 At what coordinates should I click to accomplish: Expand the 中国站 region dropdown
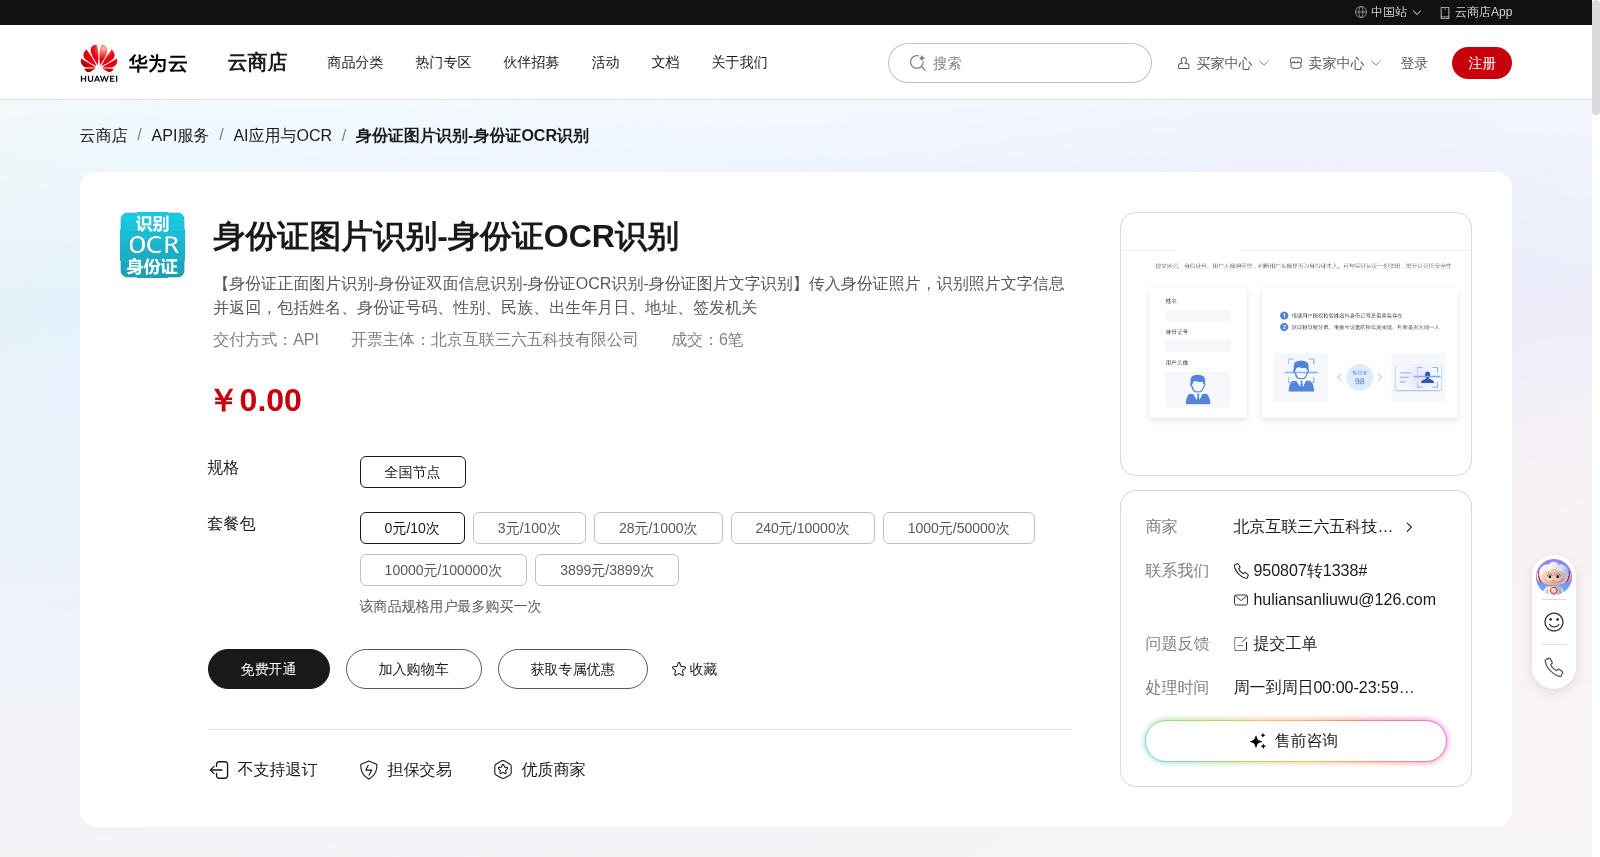pos(1417,13)
